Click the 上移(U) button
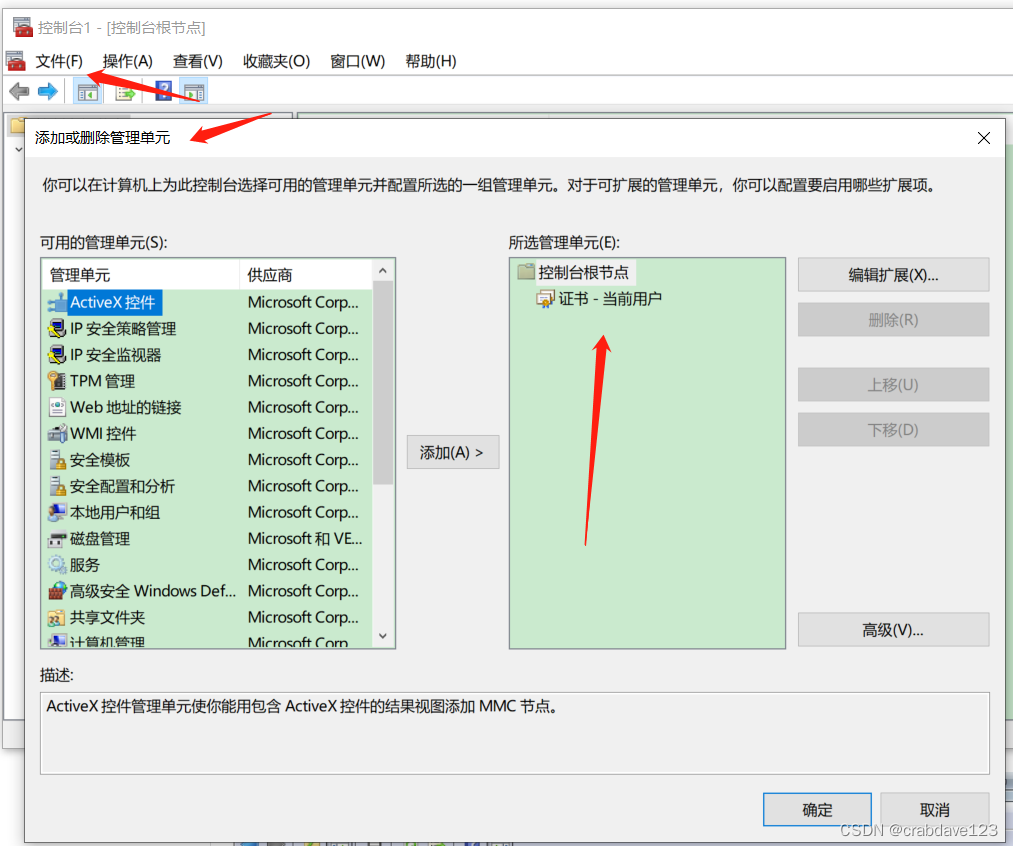The image size is (1013, 846). (x=893, y=385)
